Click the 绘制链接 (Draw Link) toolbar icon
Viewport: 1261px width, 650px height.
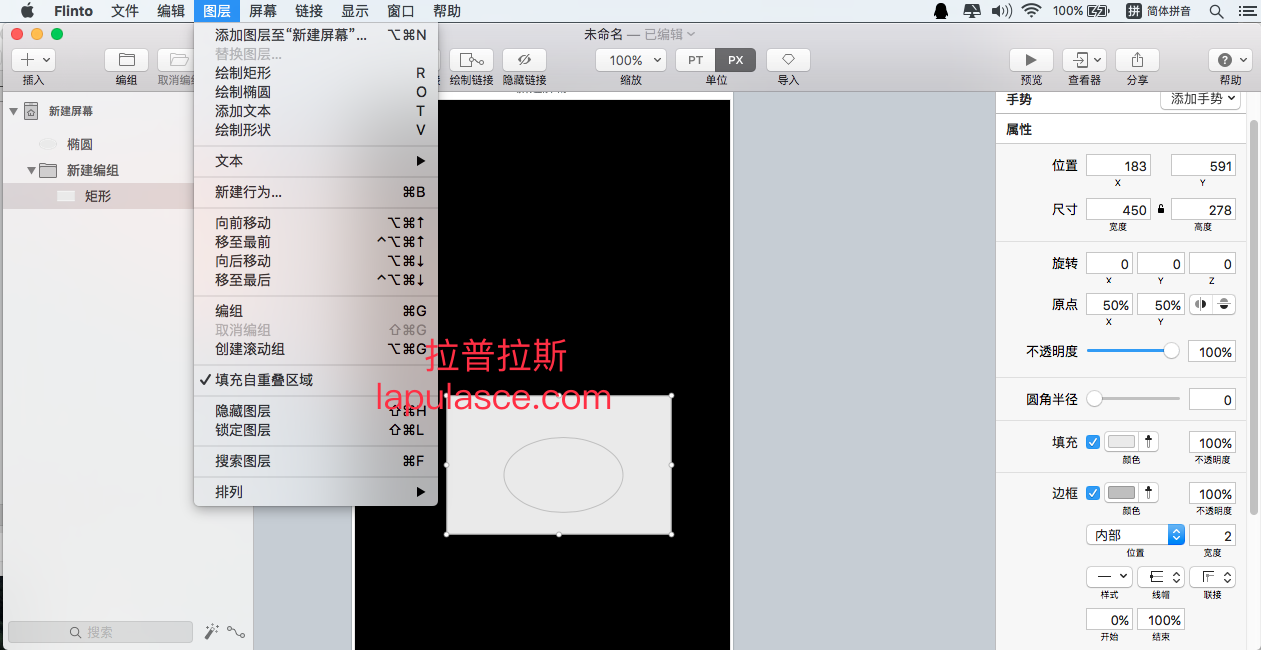click(x=471, y=60)
